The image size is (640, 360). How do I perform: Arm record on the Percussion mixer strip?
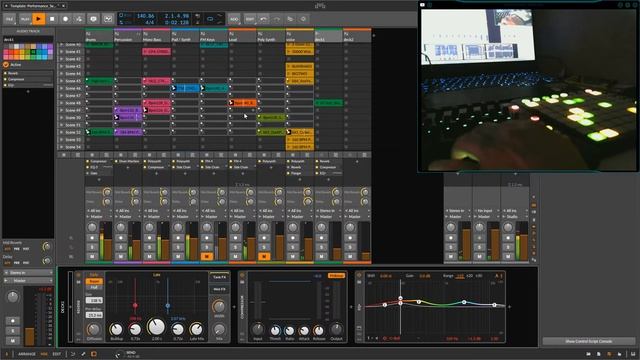[121, 238]
